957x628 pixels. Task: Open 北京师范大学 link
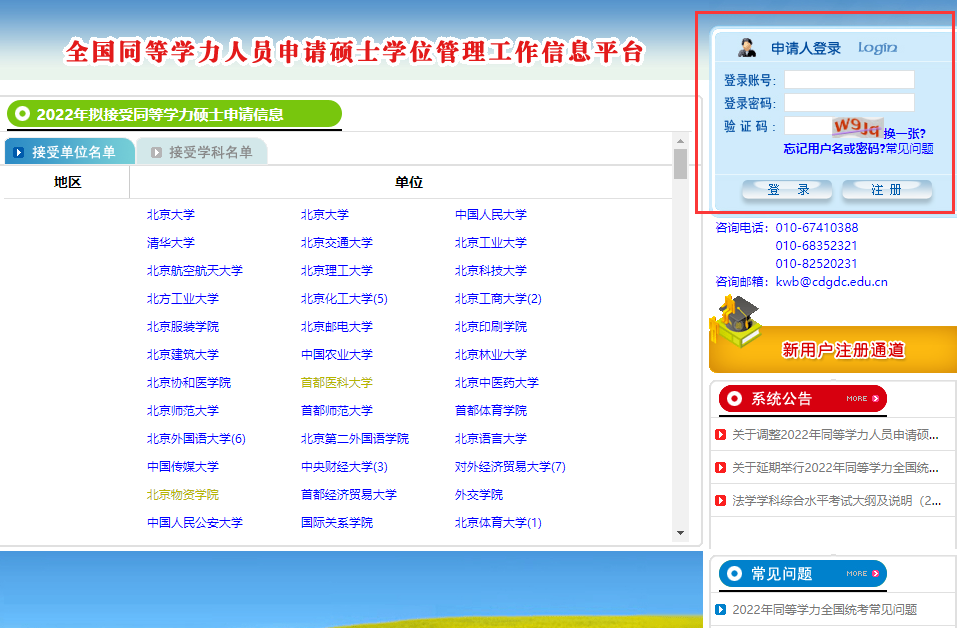182,411
